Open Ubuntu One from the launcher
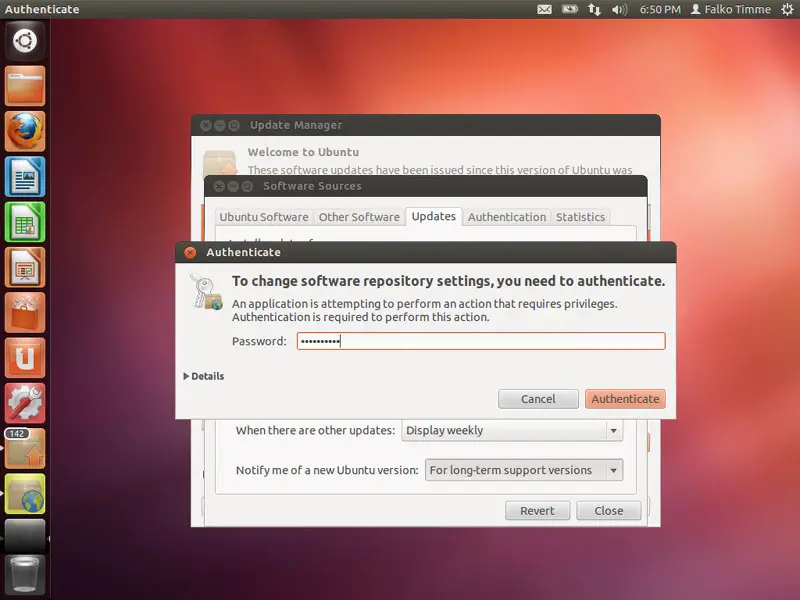The height and width of the screenshot is (600, 800). [x=24, y=358]
